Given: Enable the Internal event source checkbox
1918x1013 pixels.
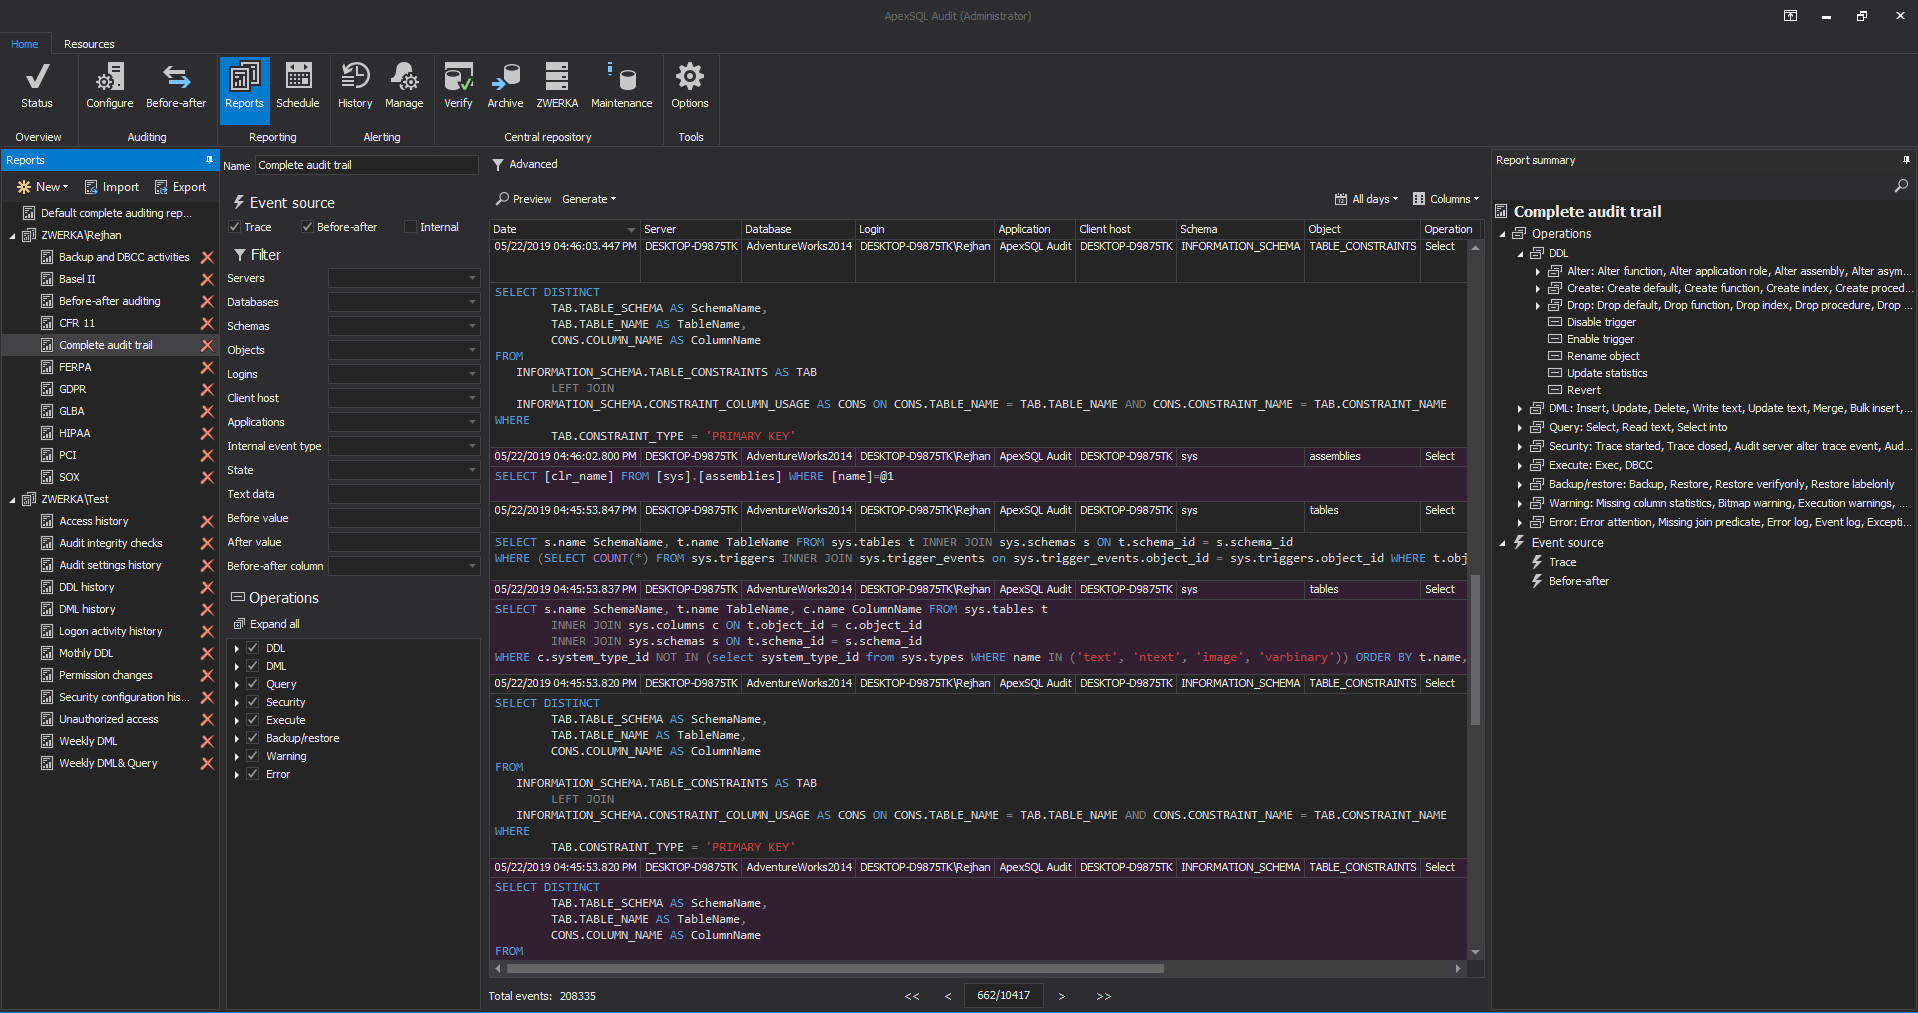Looking at the screenshot, I should coord(410,227).
